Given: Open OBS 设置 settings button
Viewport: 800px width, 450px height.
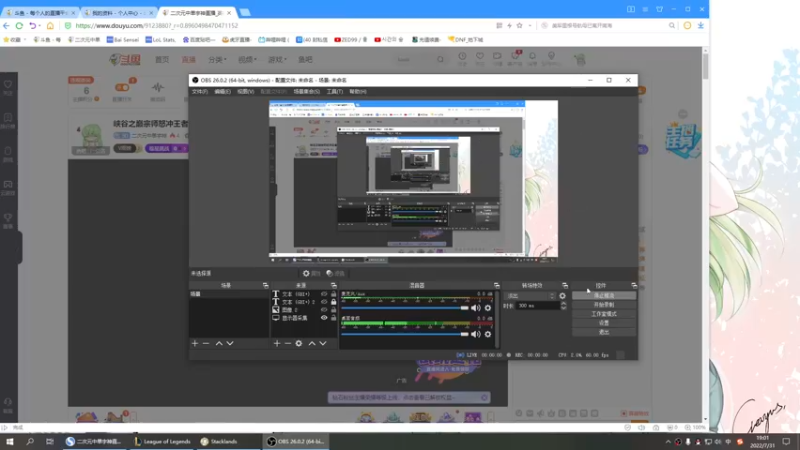Looking at the screenshot, I should coord(604,323).
